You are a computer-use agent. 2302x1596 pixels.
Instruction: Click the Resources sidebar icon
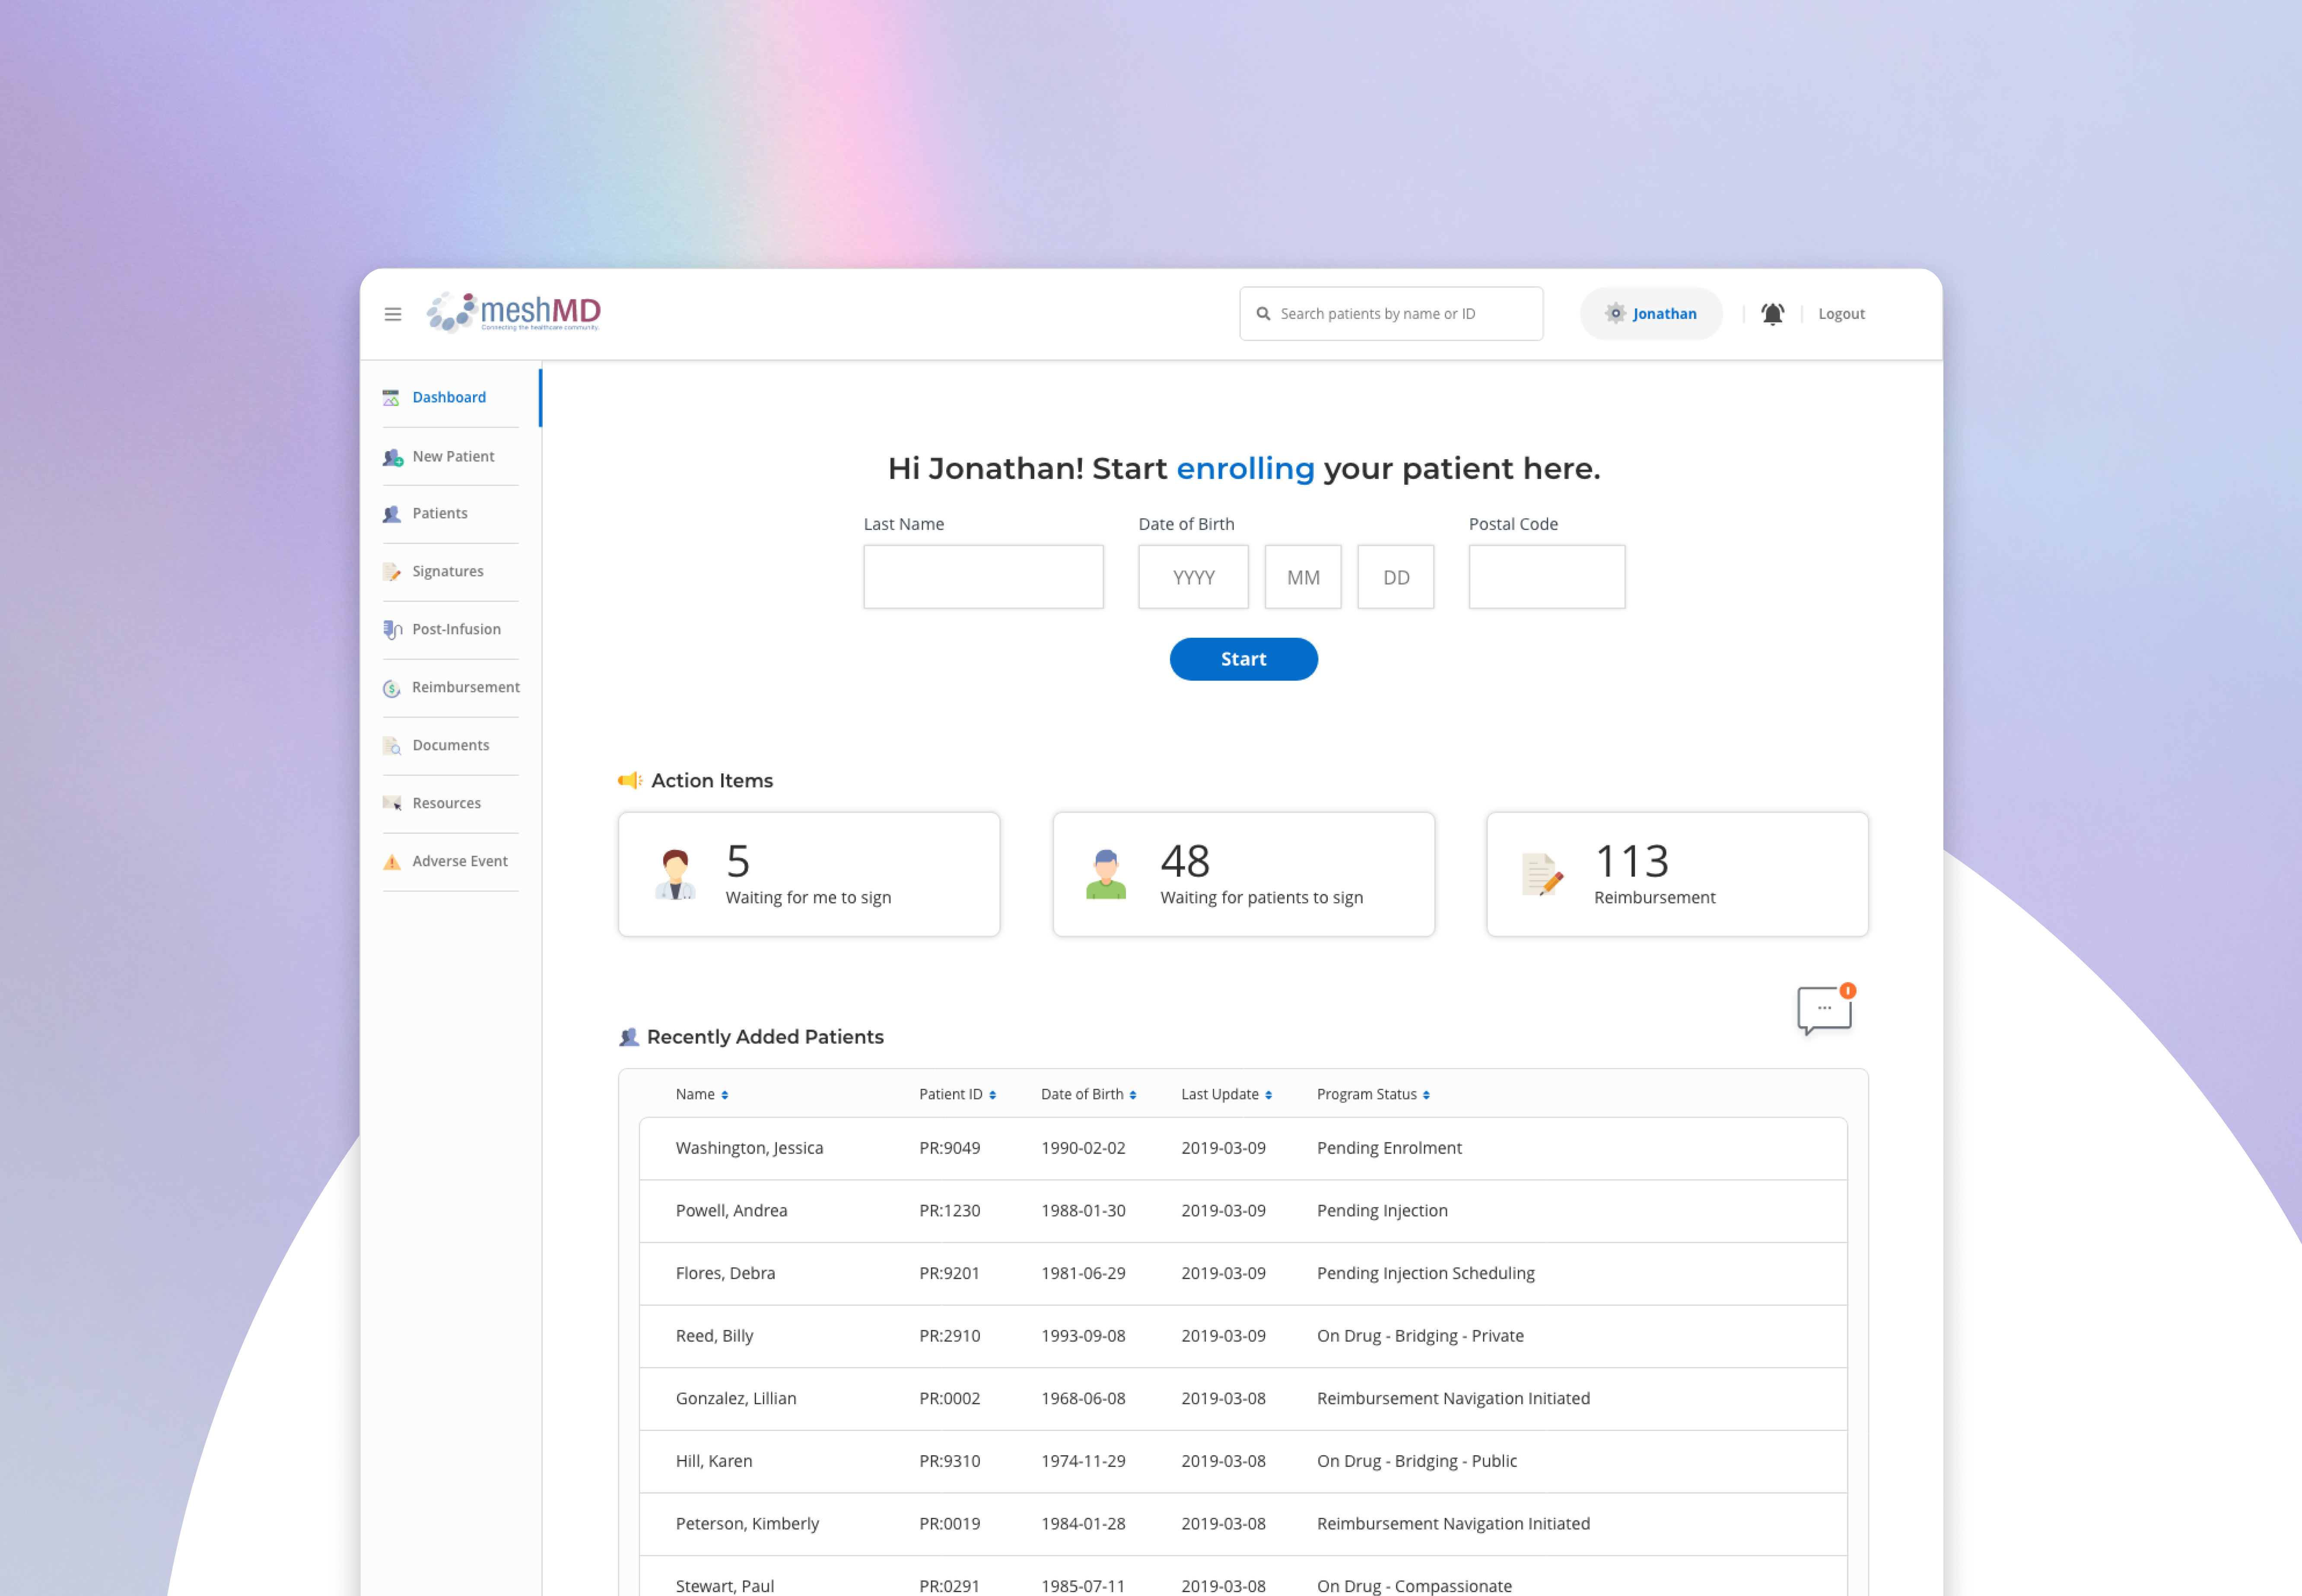point(392,803)
